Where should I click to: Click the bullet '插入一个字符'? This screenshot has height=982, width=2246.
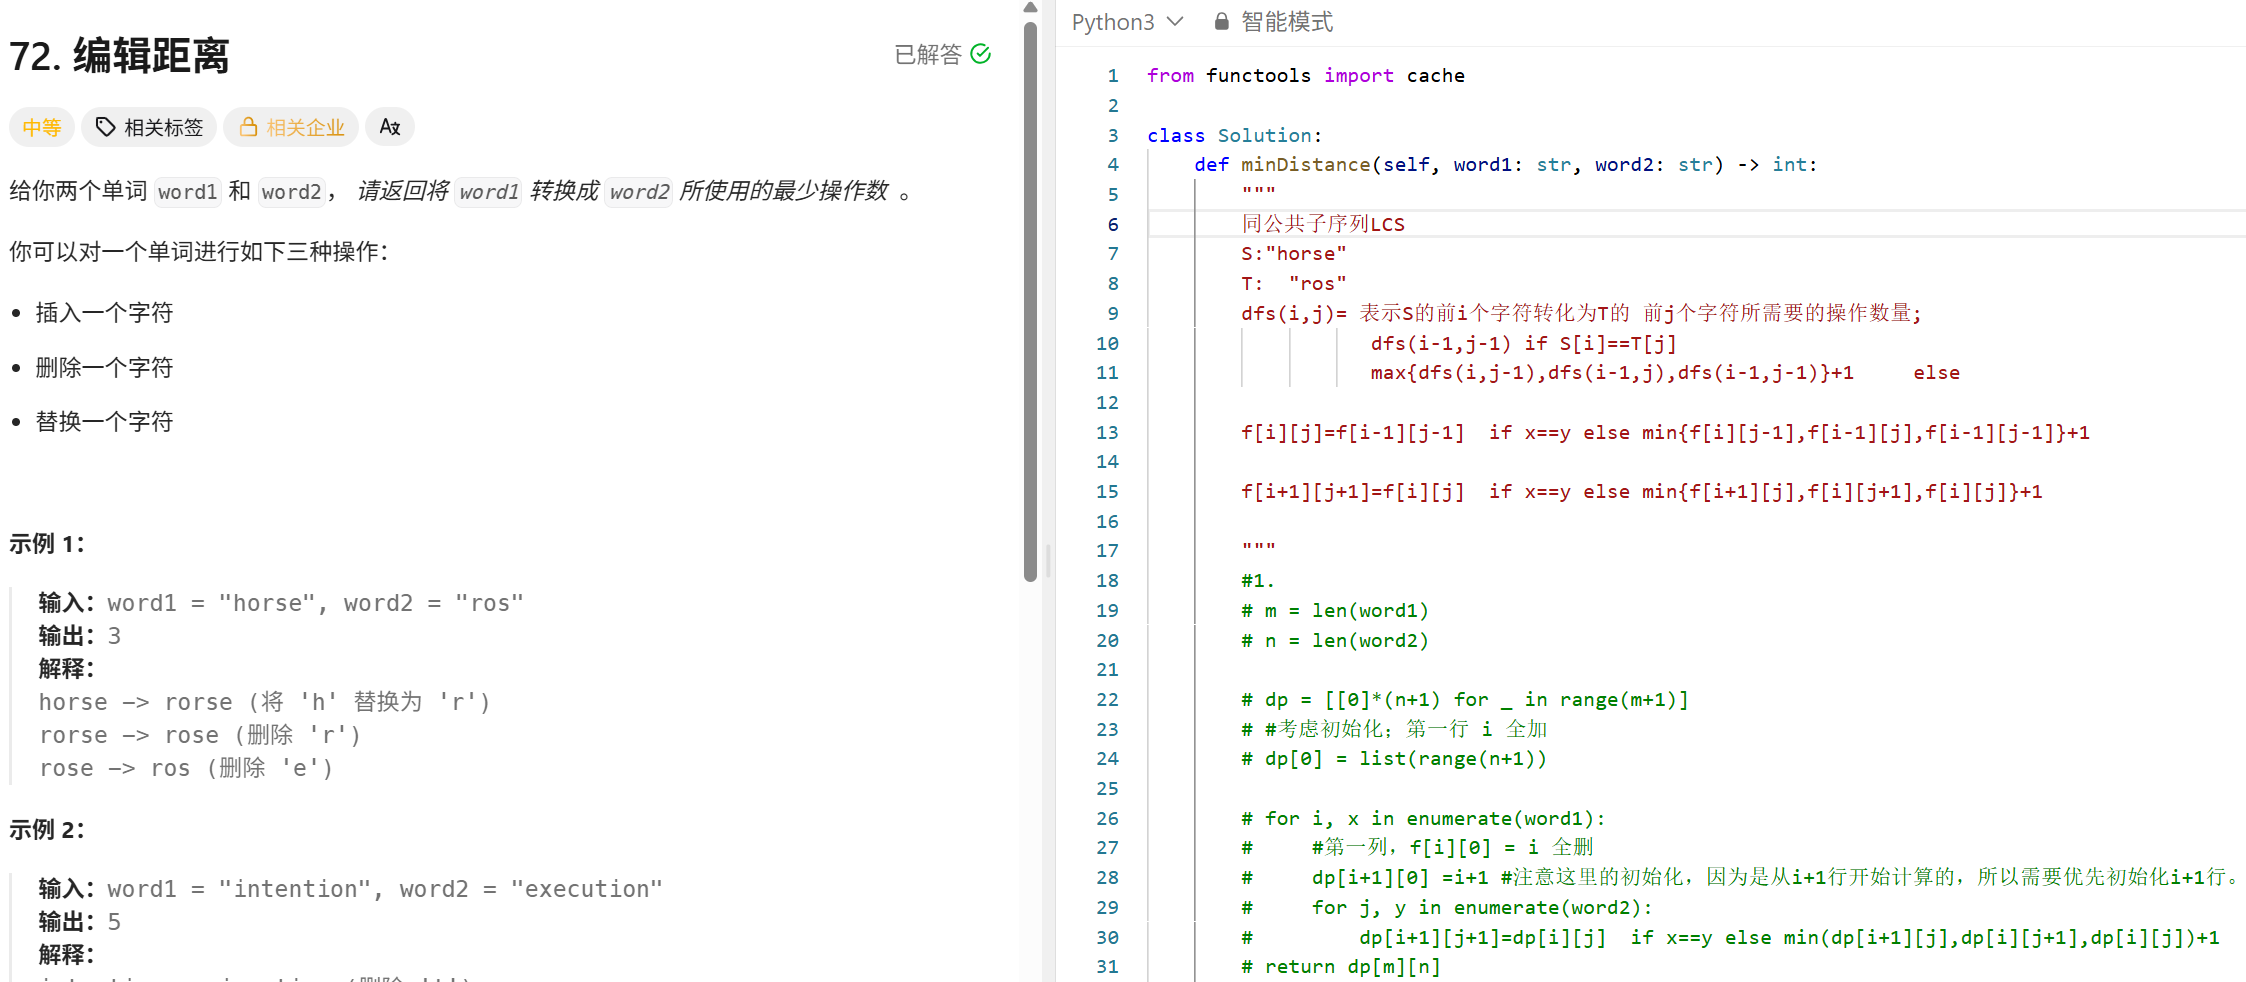pos(104,313)
